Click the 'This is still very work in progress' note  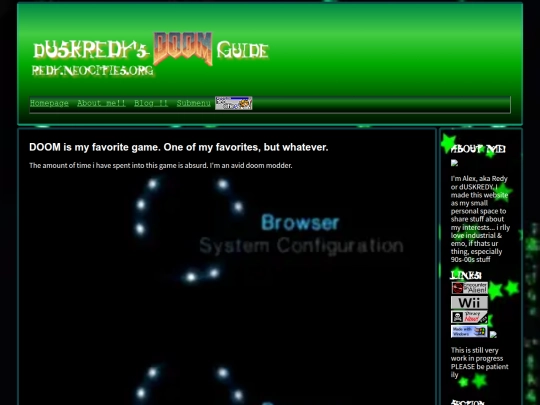pyautogui.click(x=480, y=362)
